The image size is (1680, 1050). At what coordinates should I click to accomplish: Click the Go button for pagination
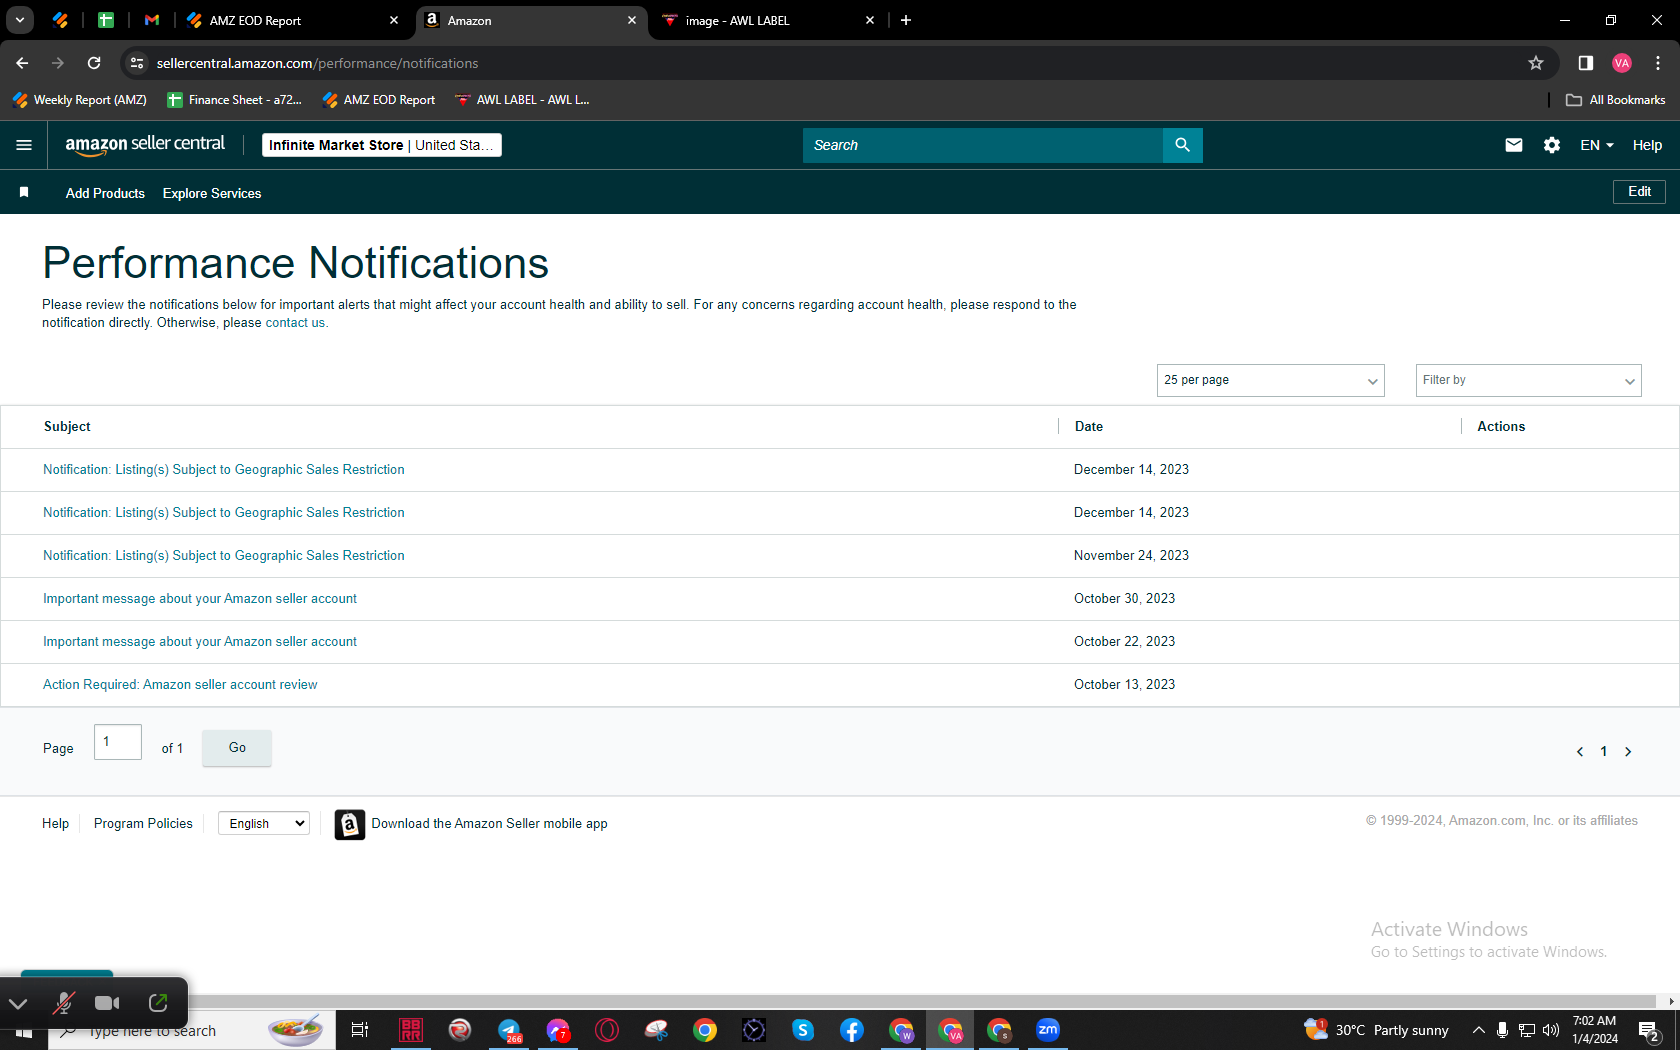pos(237,748)
